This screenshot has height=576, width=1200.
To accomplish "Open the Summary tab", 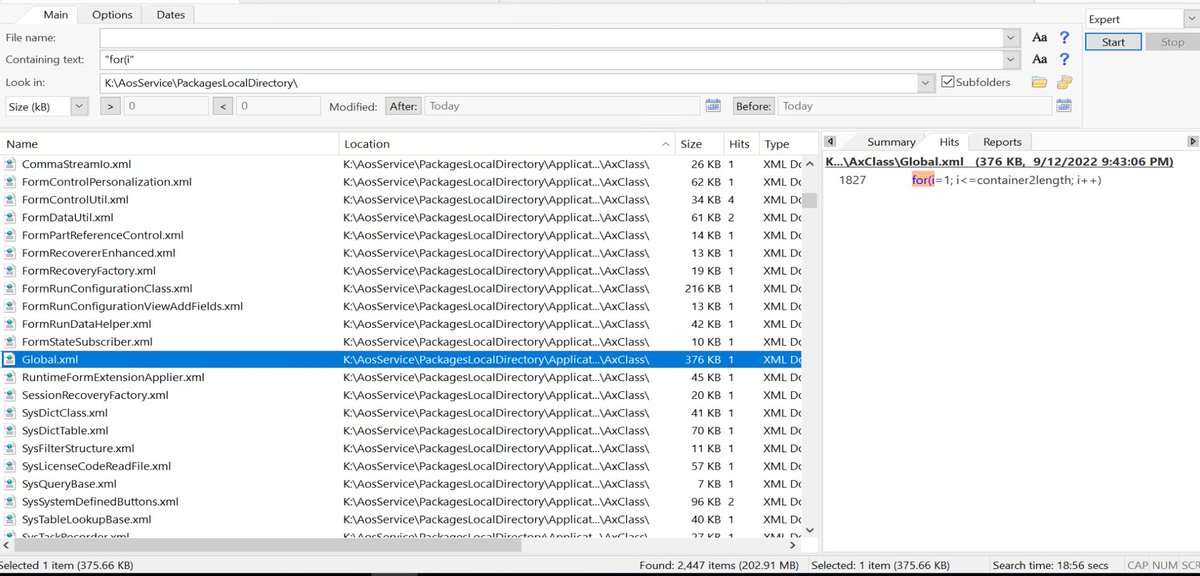I will [891, 142].
